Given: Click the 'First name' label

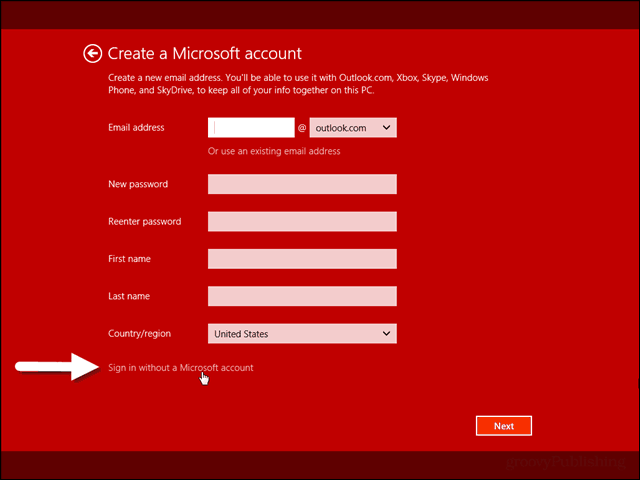Looking at the screenshot, I should [129, 259].
